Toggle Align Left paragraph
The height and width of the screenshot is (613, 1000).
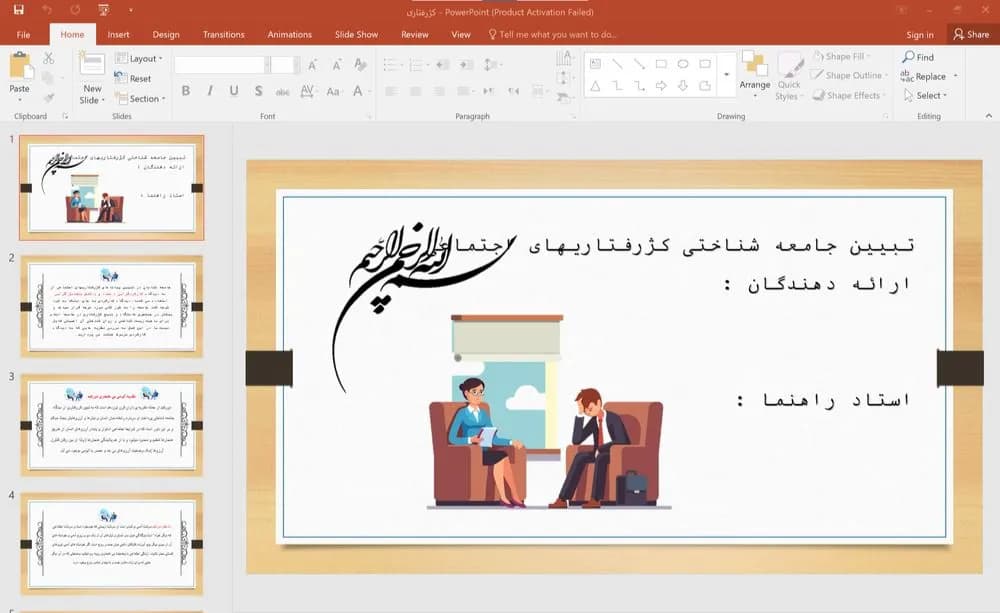(x=391, y=92)
